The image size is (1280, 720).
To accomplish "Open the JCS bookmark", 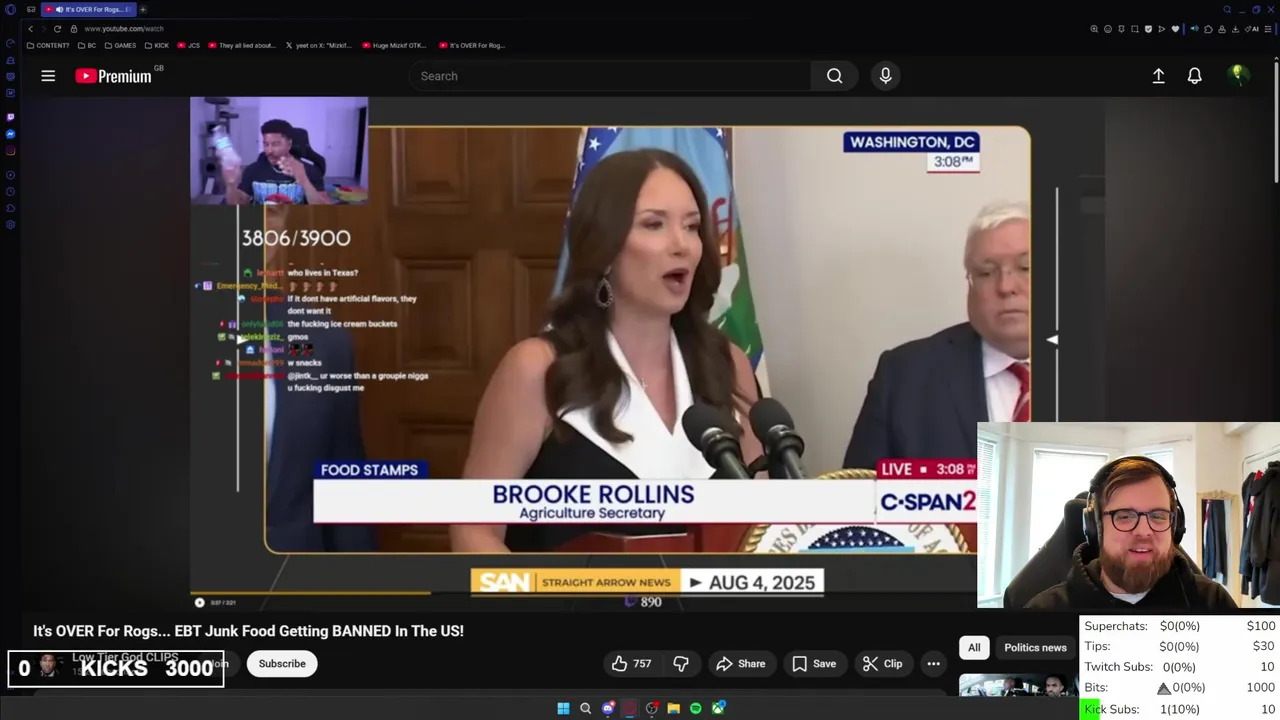I will [x=189, y=45].
